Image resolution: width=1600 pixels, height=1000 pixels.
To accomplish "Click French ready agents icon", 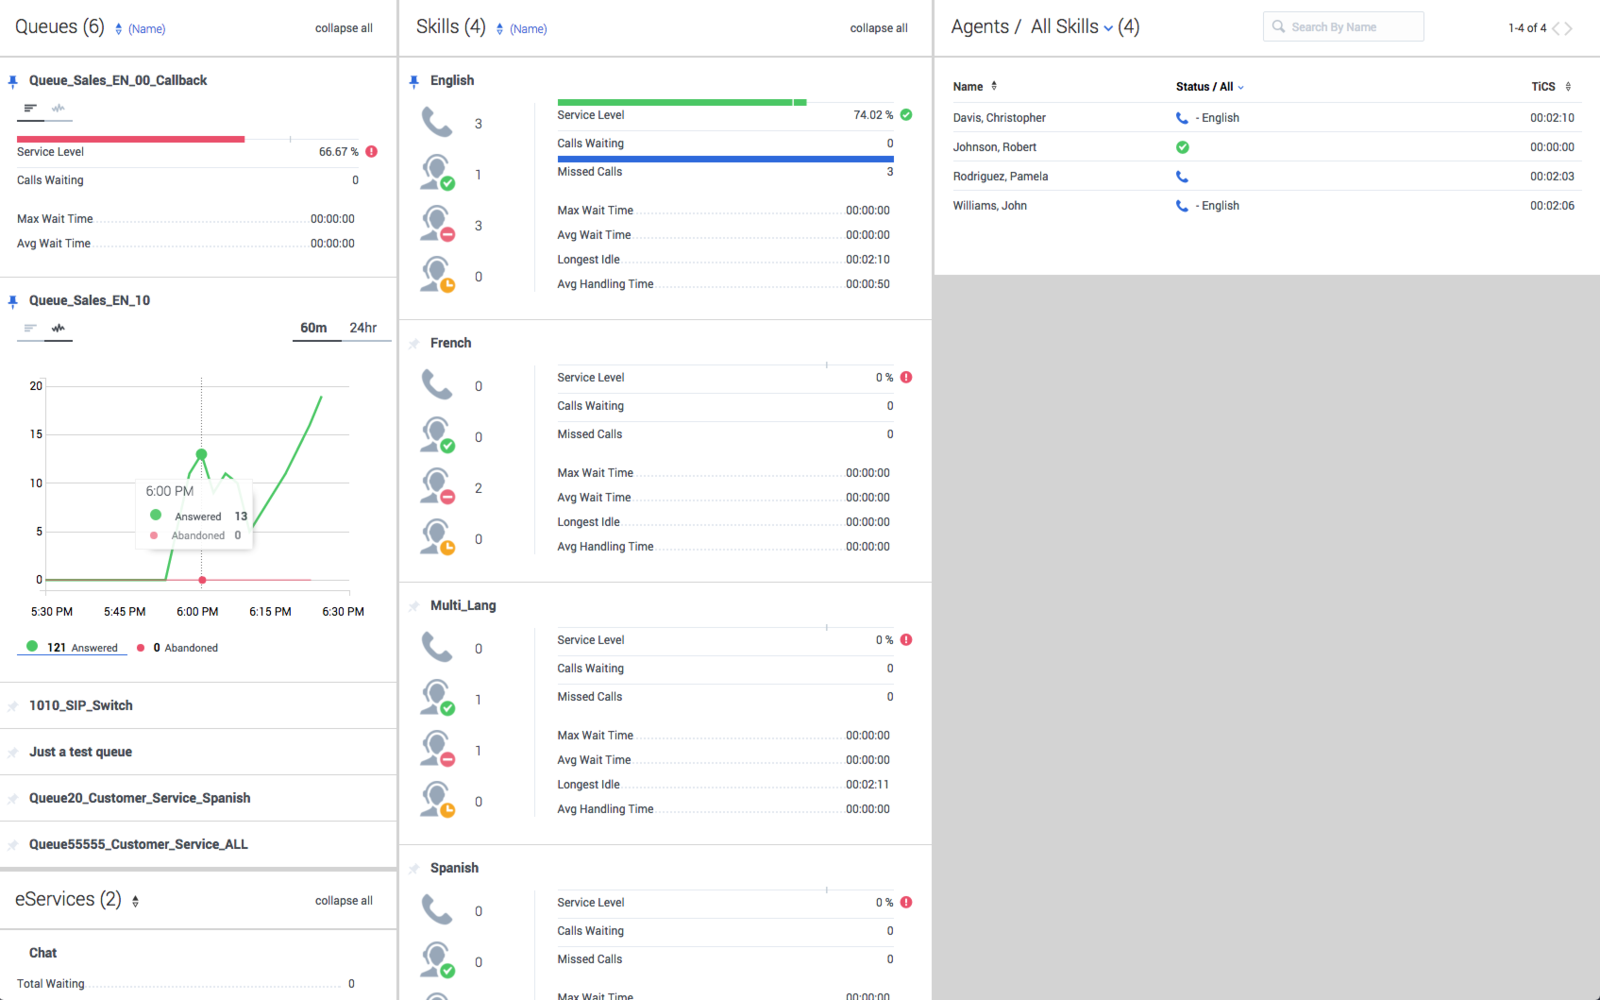I will 437,436.
